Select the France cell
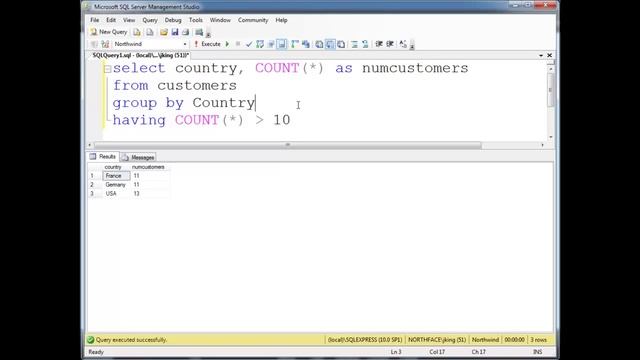640x360 pixels. click(x=116, y=176)
